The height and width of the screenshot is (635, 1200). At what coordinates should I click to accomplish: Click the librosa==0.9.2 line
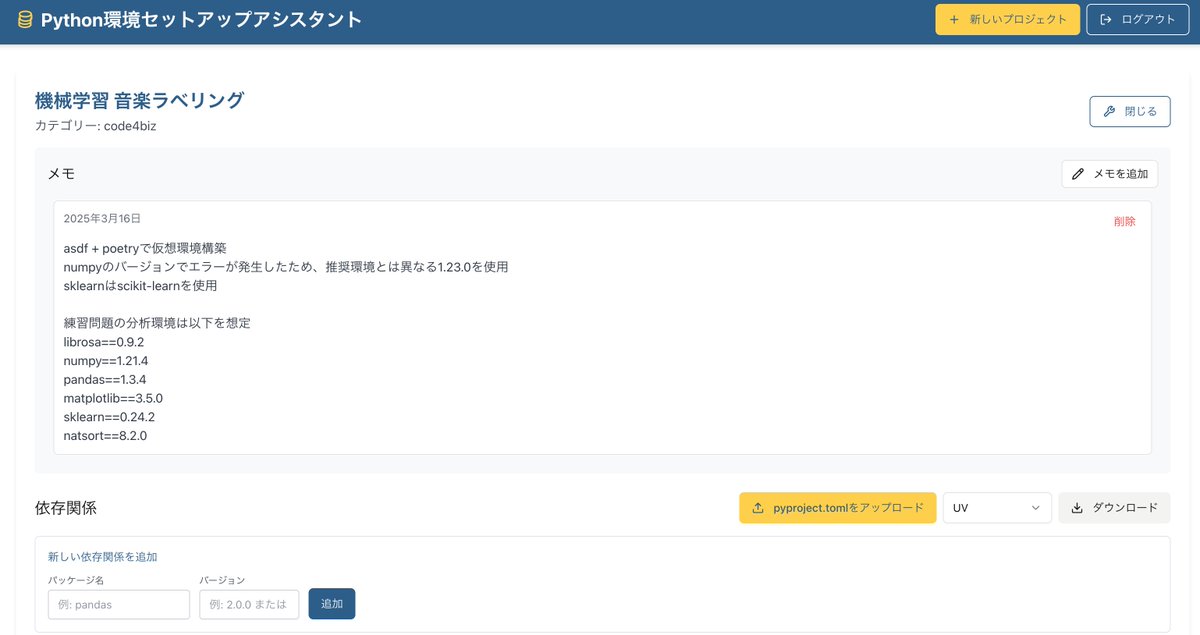[x=104, y=342]
